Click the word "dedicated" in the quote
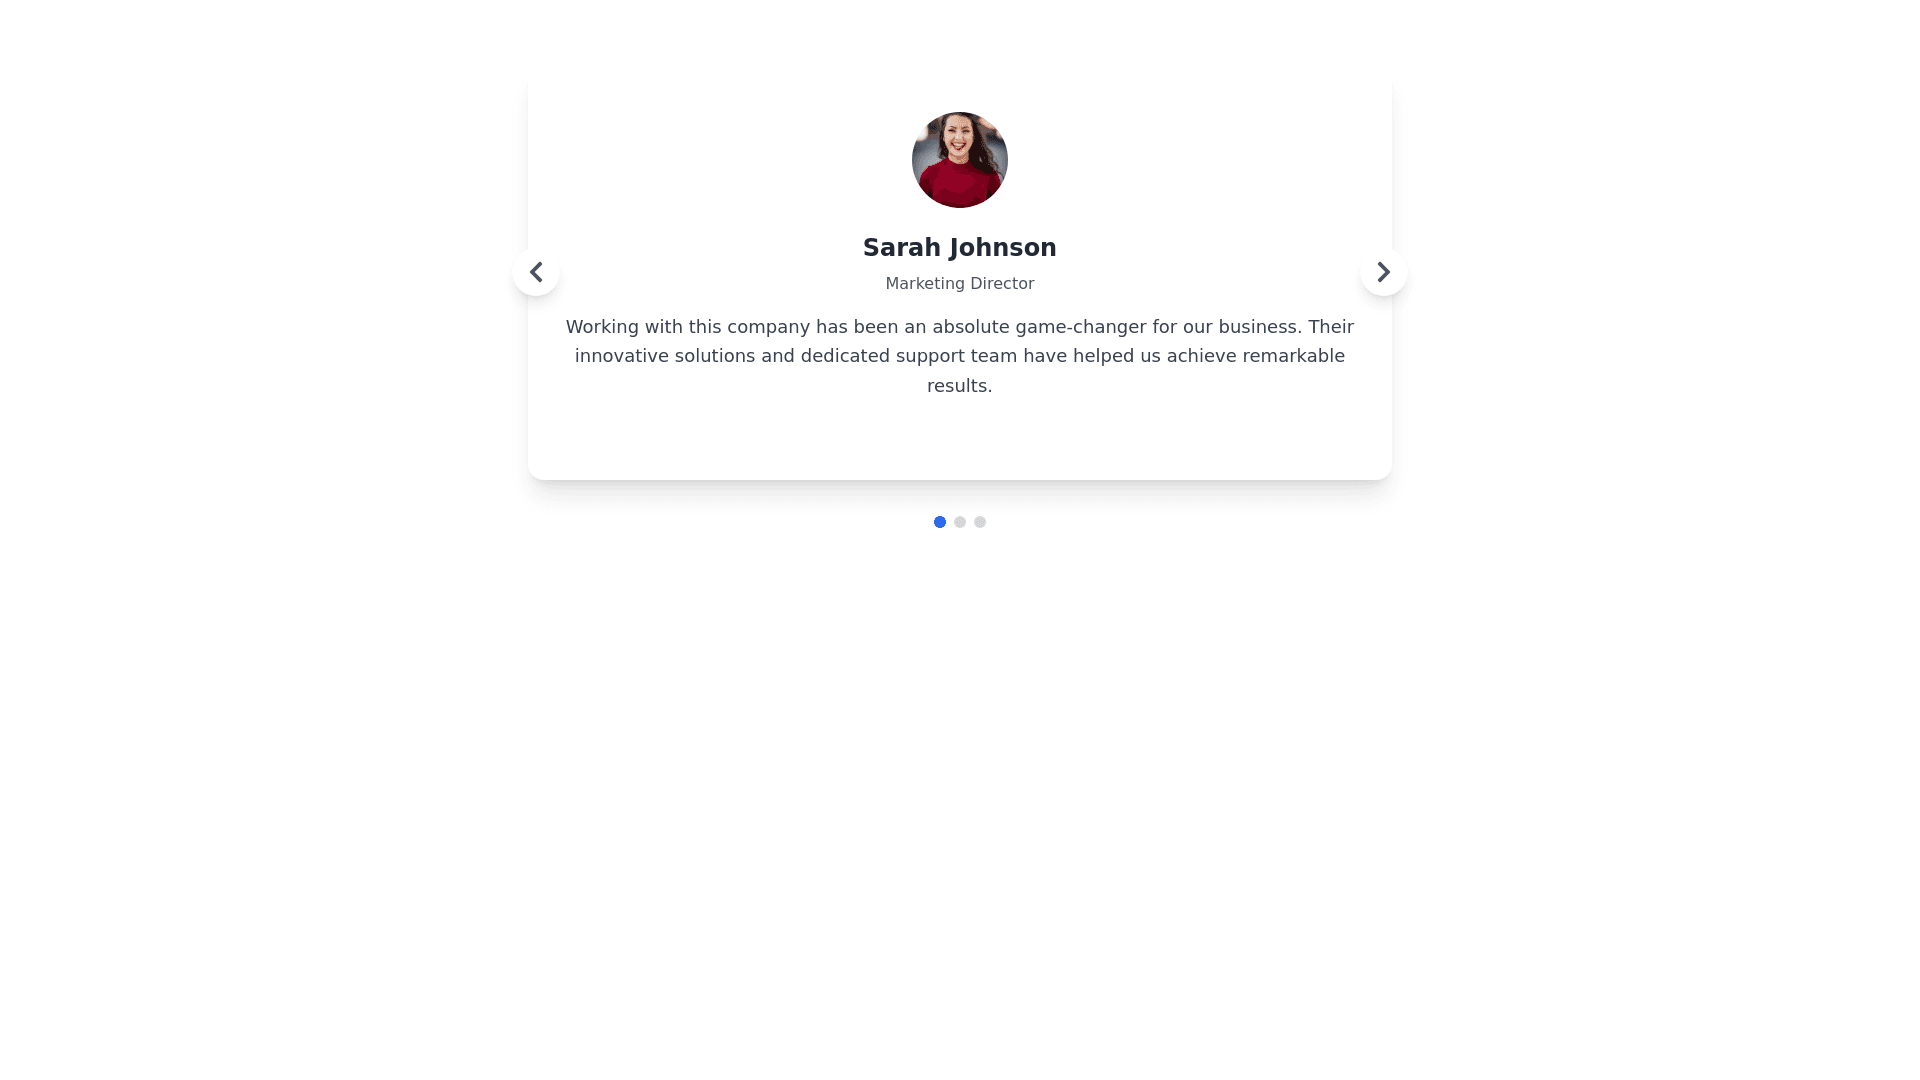Viewport: 1920px width, 1080px height. [x=845, y=356]
